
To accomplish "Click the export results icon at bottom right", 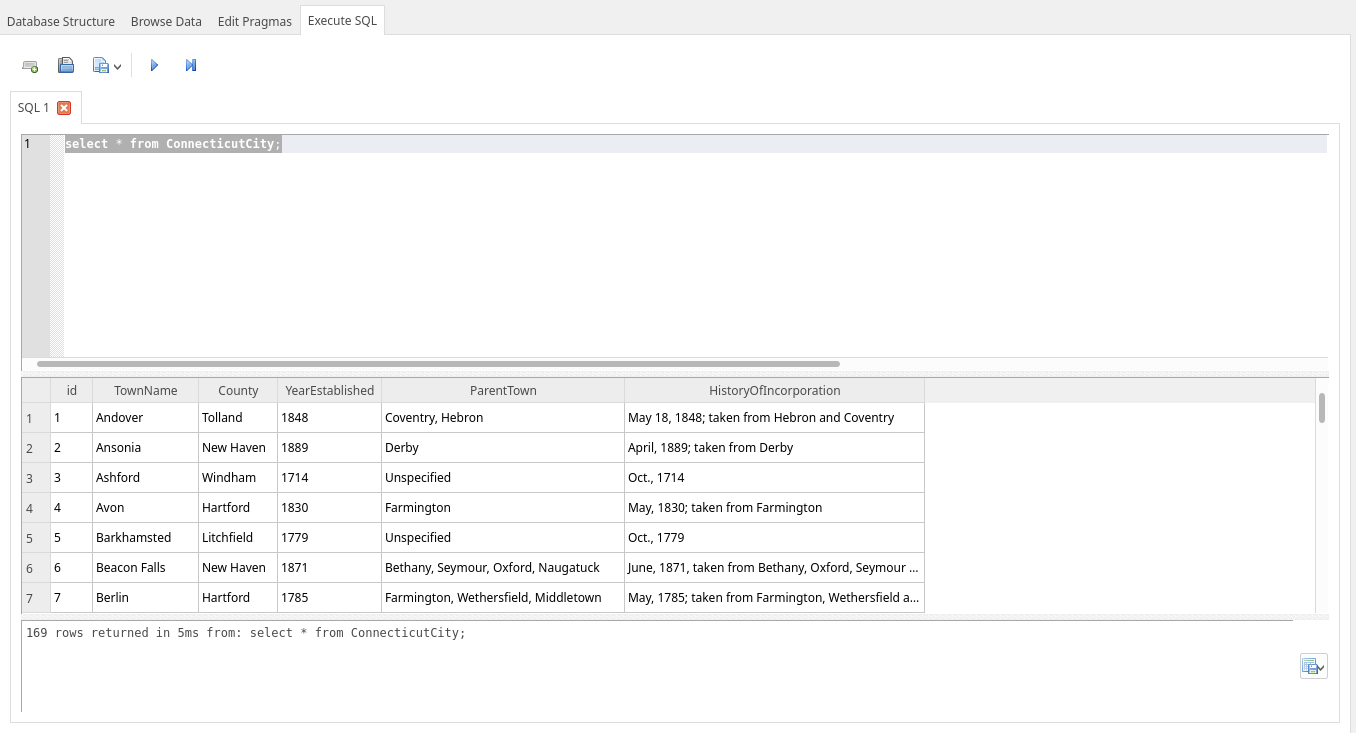I will click(1309, 667).
